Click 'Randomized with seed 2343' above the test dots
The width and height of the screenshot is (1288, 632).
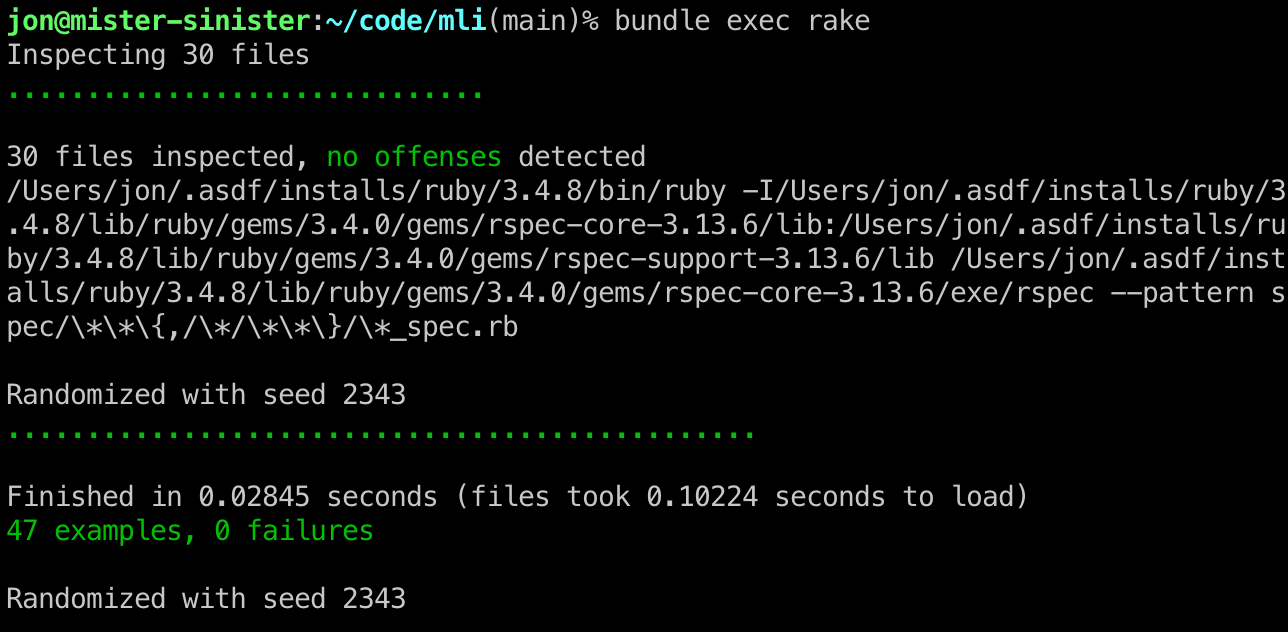(206, 395)
